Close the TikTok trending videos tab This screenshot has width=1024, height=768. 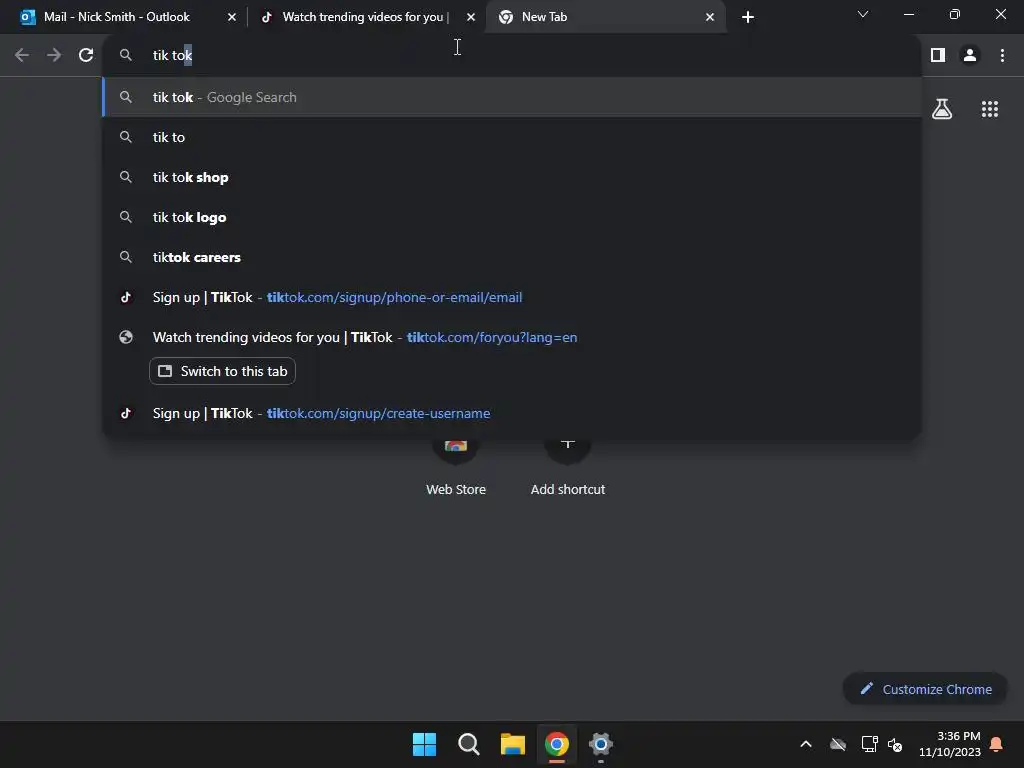pos(471,17)
